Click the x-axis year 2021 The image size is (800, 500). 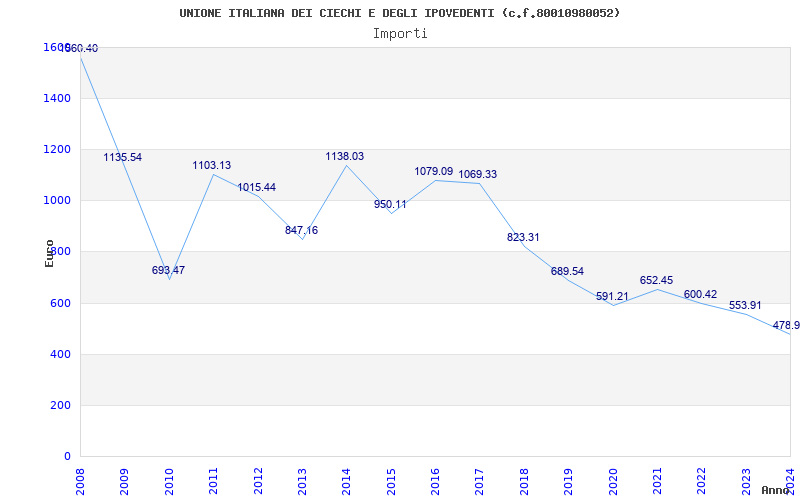point(657,481)
